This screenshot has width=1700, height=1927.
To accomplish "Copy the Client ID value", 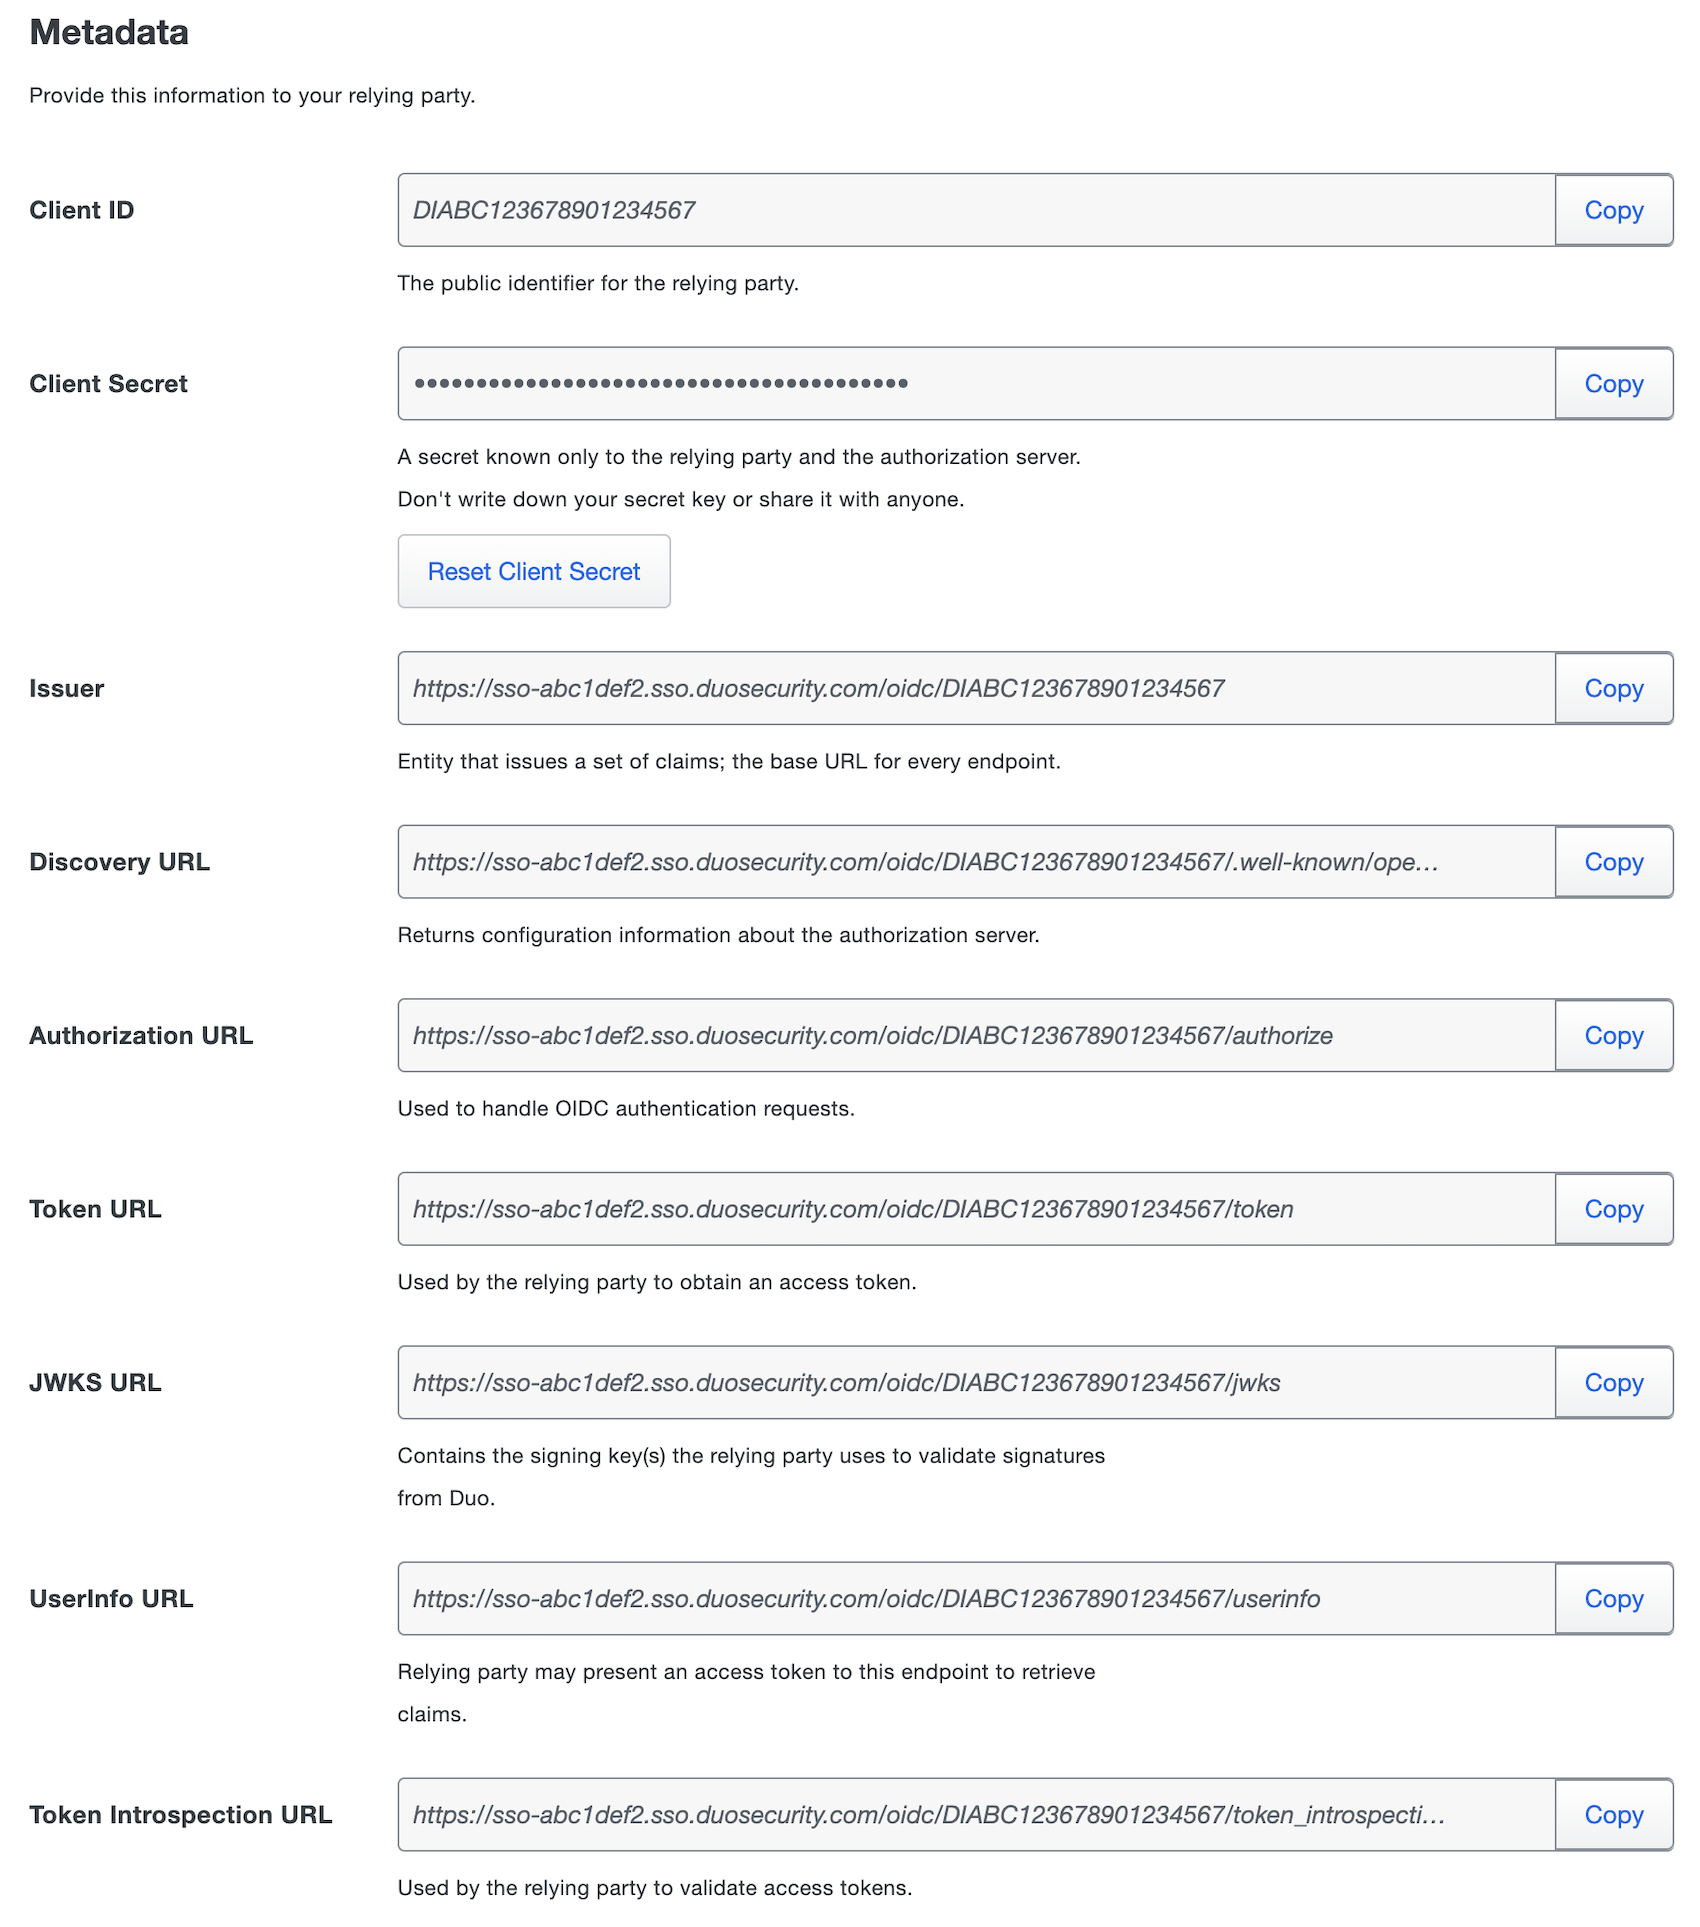I will click(x=1613, y=210).
